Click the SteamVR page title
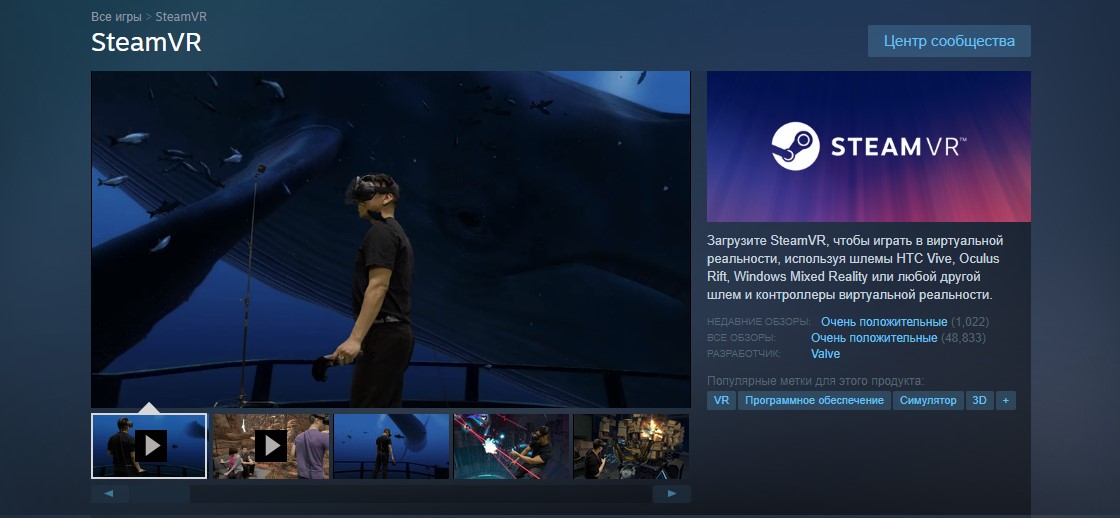Viewport: 1120px width, 518px height. tap(146, 42)
